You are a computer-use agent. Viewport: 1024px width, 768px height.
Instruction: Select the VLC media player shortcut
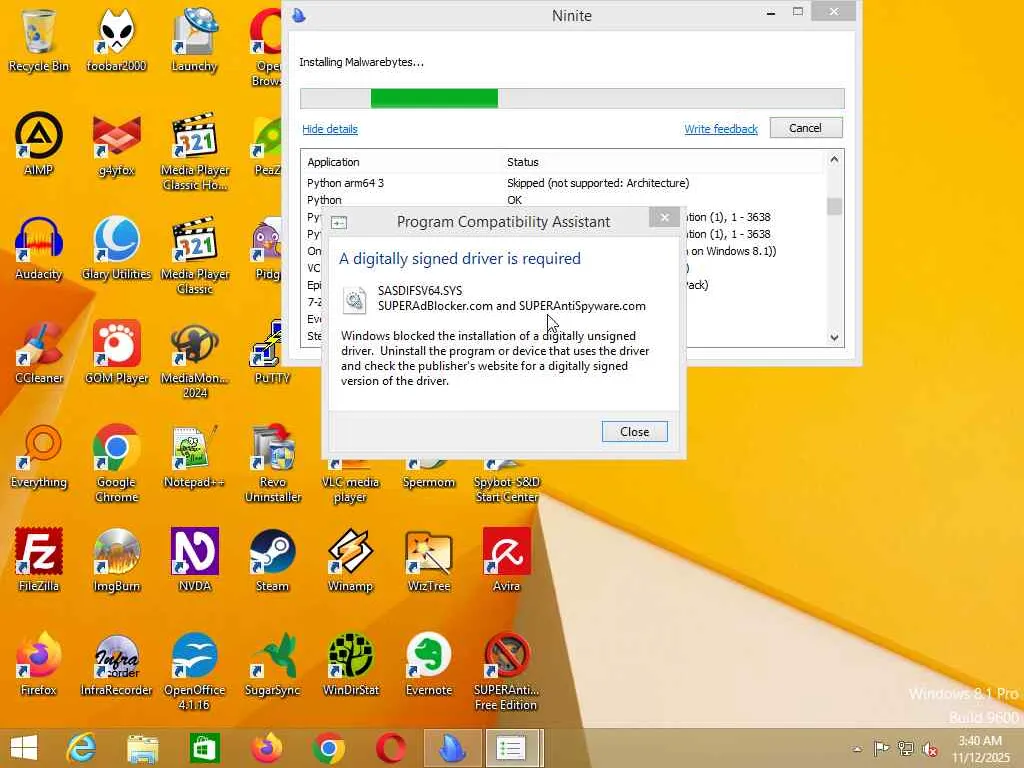(x=350, y=483)
